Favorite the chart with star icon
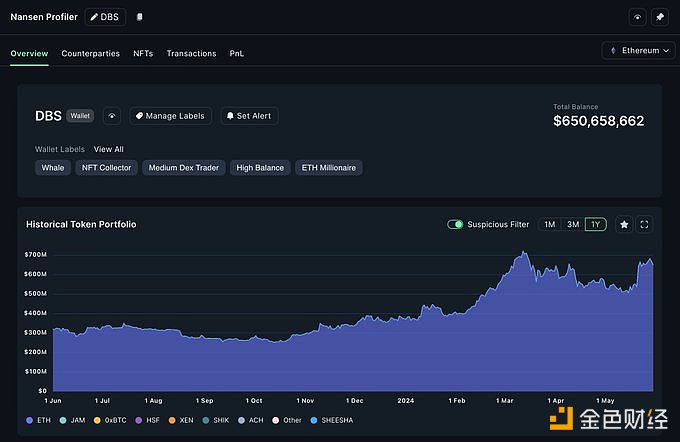Viewport: 680px width, 442px height. (x=624, y=224)
